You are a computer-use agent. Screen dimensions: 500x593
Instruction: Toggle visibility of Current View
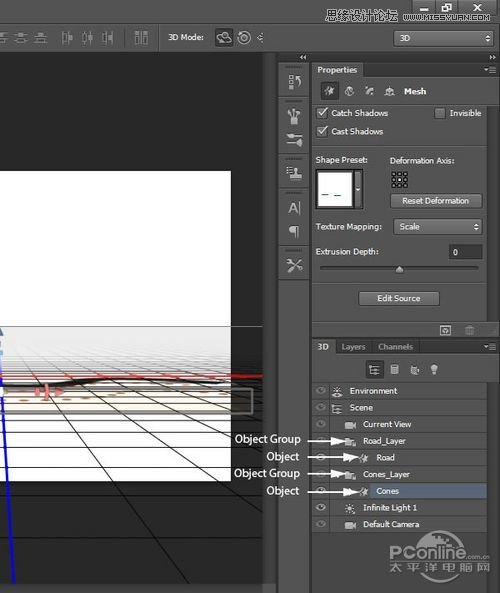coord(321,424)
